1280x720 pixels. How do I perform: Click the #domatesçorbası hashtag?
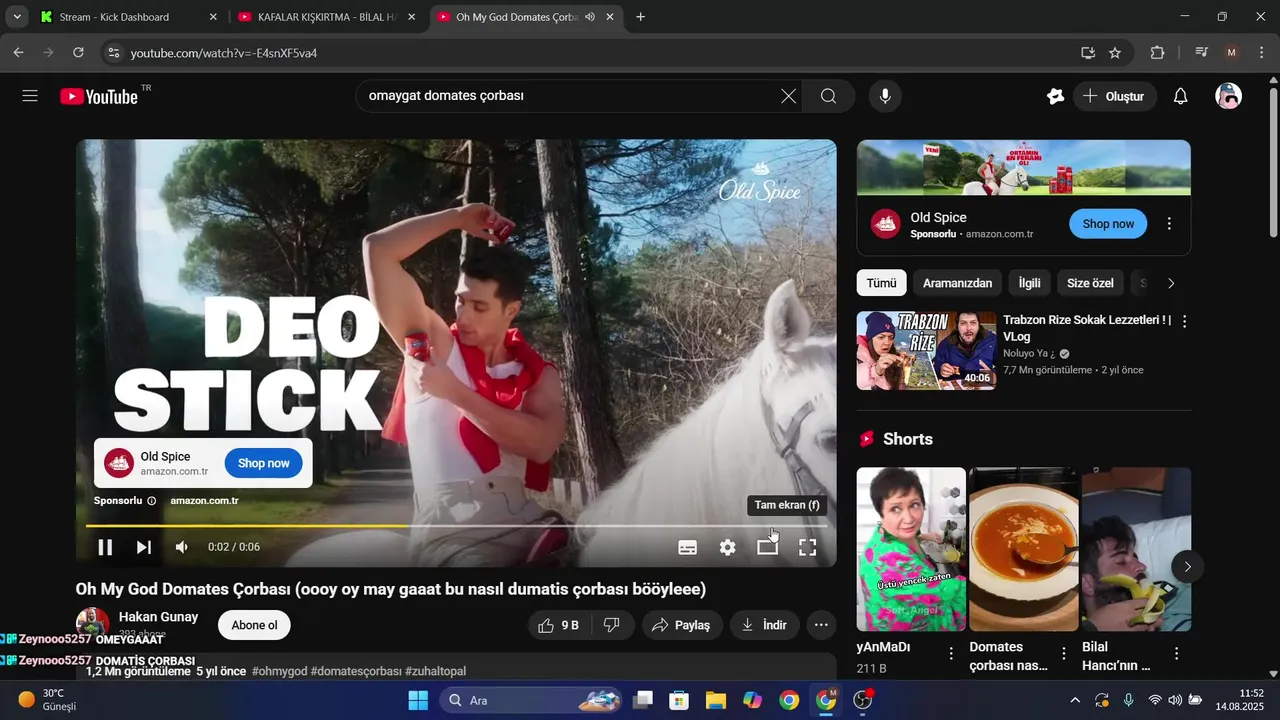coord(356,671)
